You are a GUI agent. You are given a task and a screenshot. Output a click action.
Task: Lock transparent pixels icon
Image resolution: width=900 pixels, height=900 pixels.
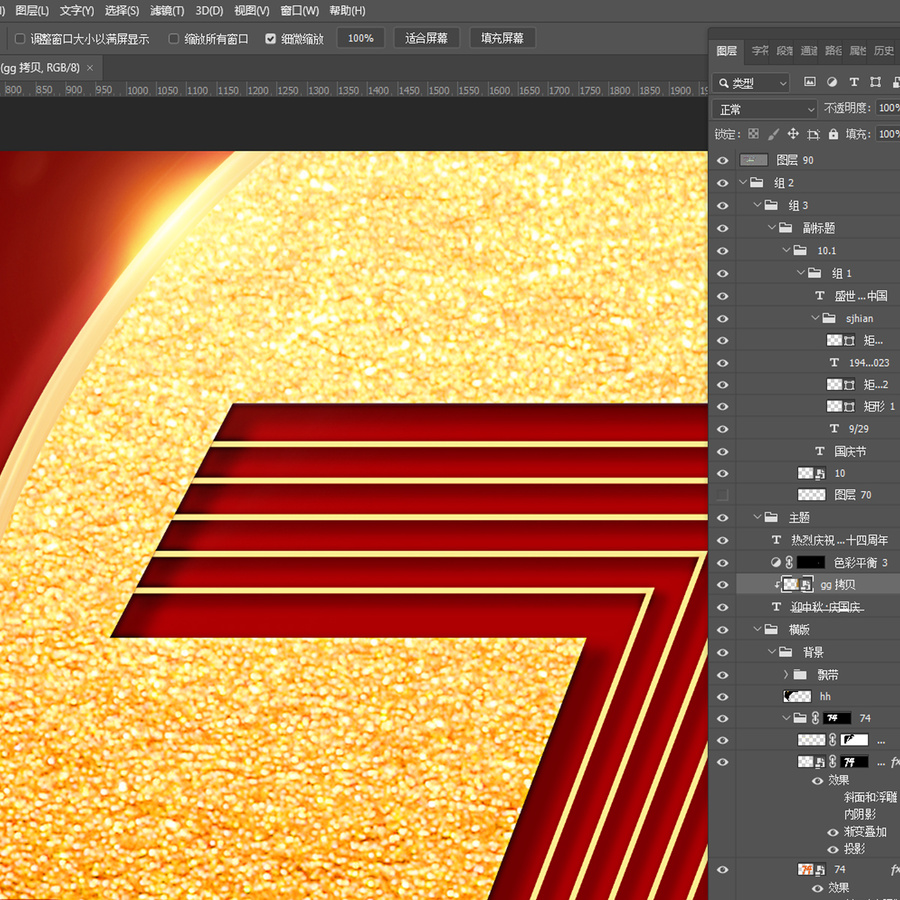tap(754, 134)
